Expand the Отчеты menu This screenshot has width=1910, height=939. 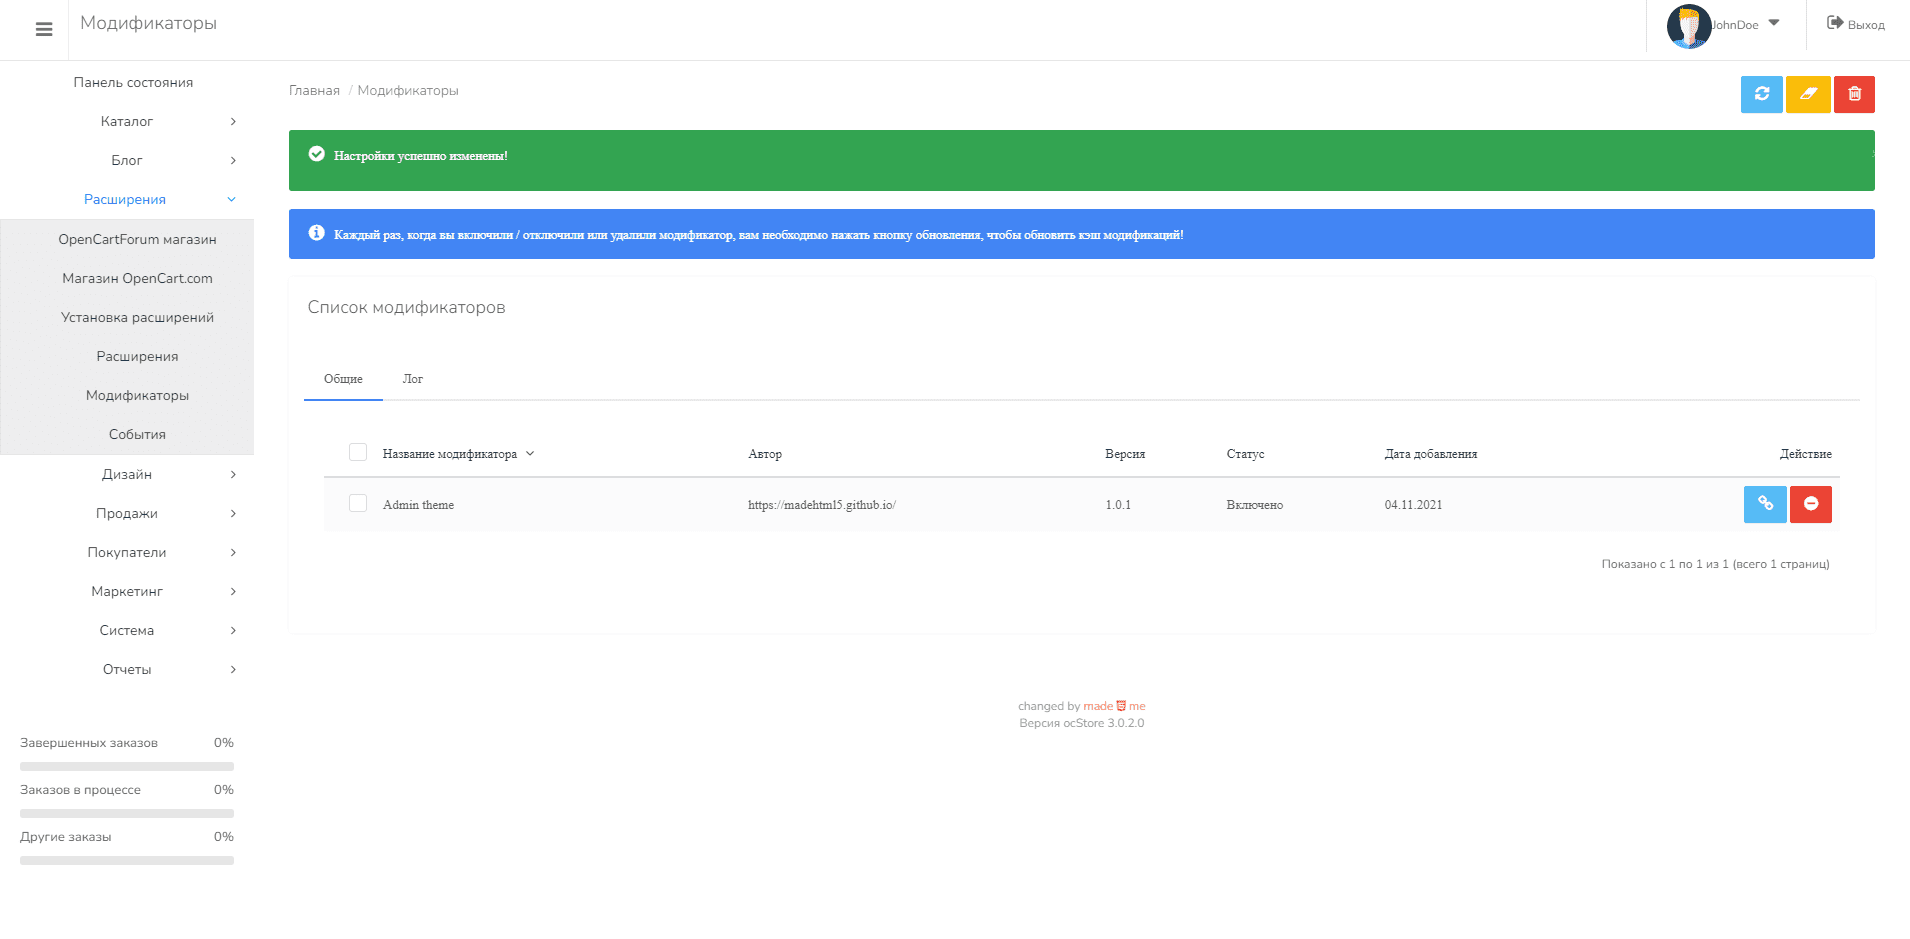click(127, 669)
